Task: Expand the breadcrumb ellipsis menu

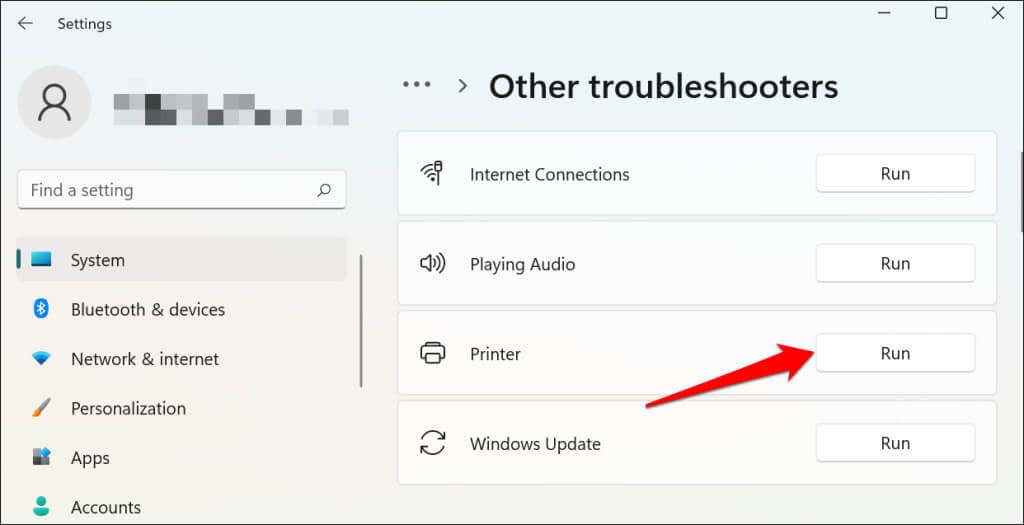Action: [417, 84]
